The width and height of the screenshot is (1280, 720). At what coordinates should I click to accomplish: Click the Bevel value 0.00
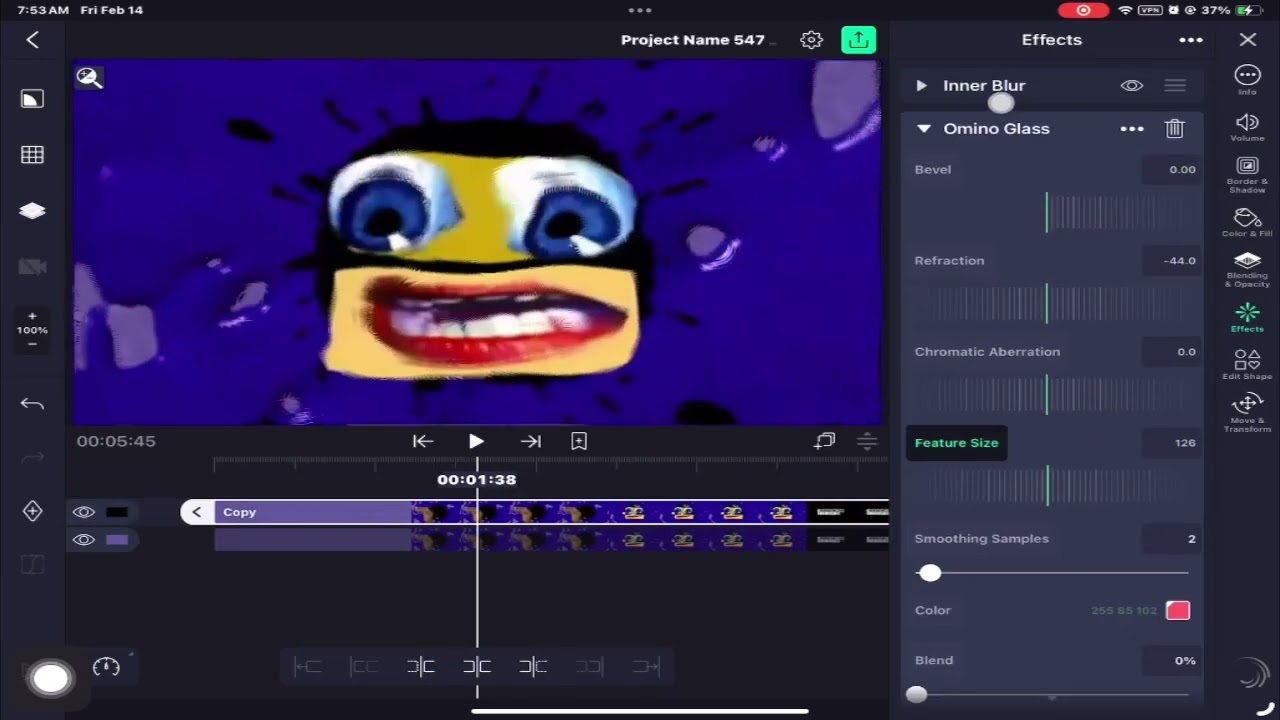(1171, 170)
